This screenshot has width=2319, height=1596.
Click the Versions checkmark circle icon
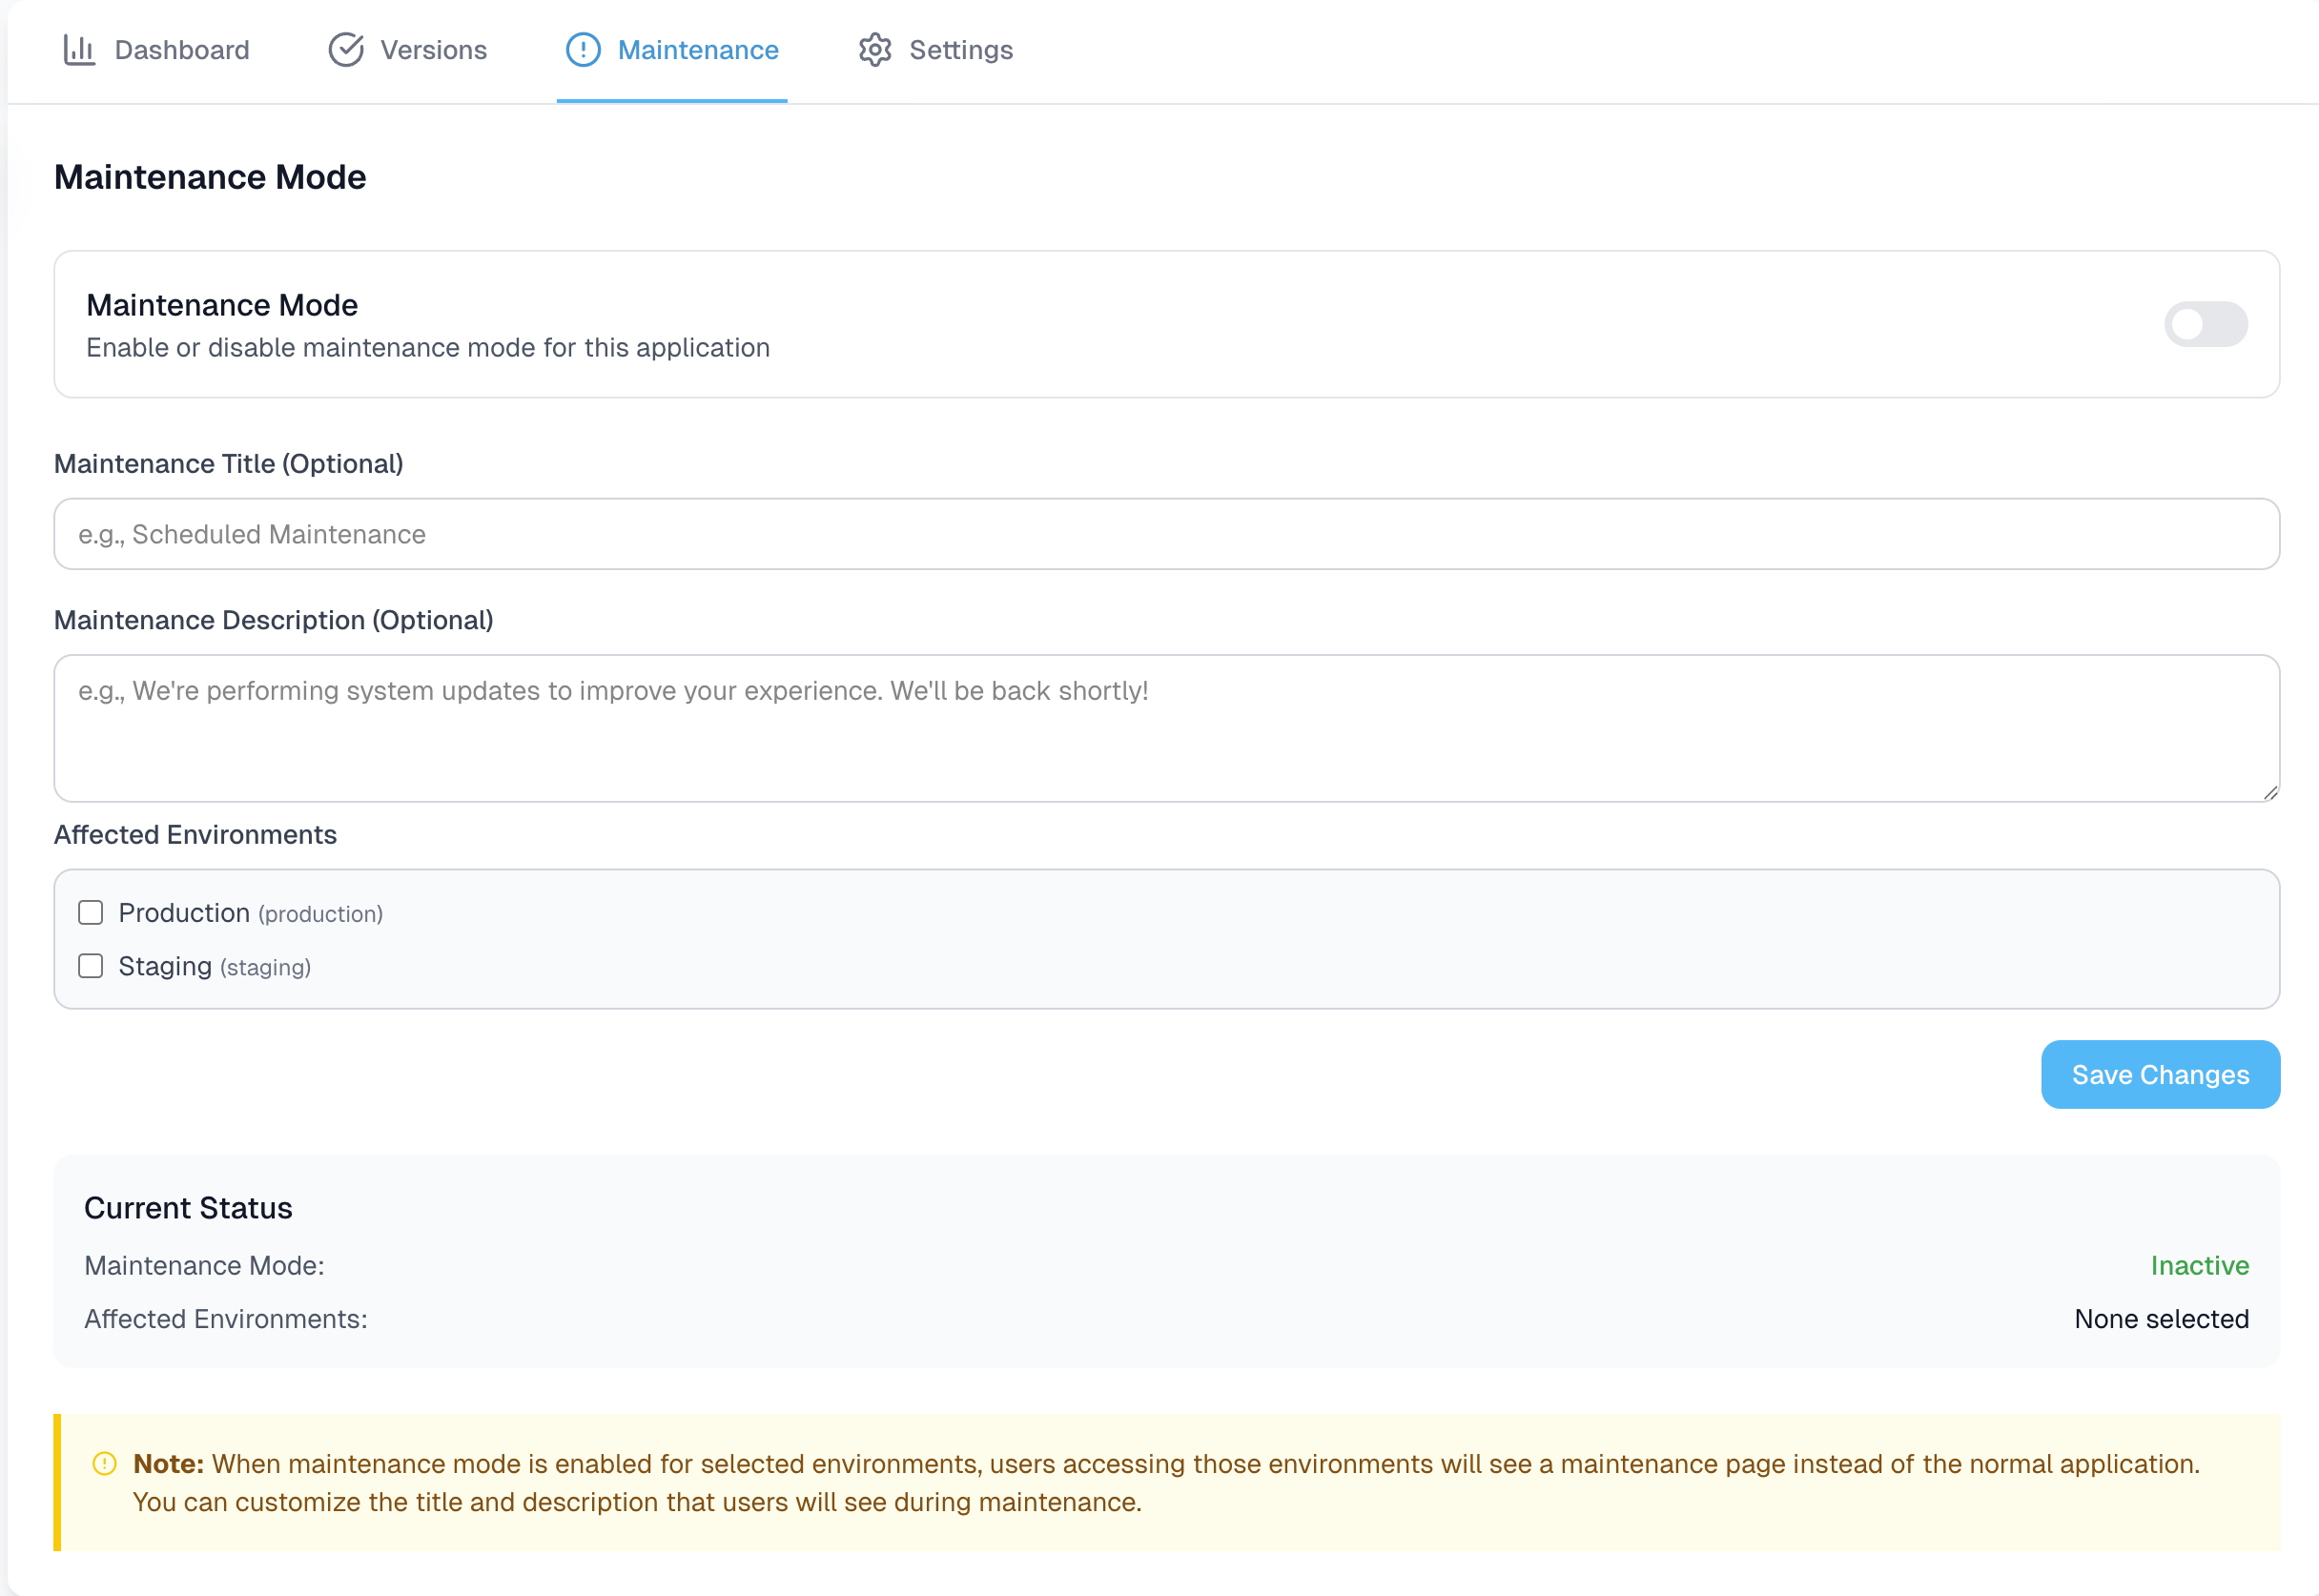pos(346,50)
